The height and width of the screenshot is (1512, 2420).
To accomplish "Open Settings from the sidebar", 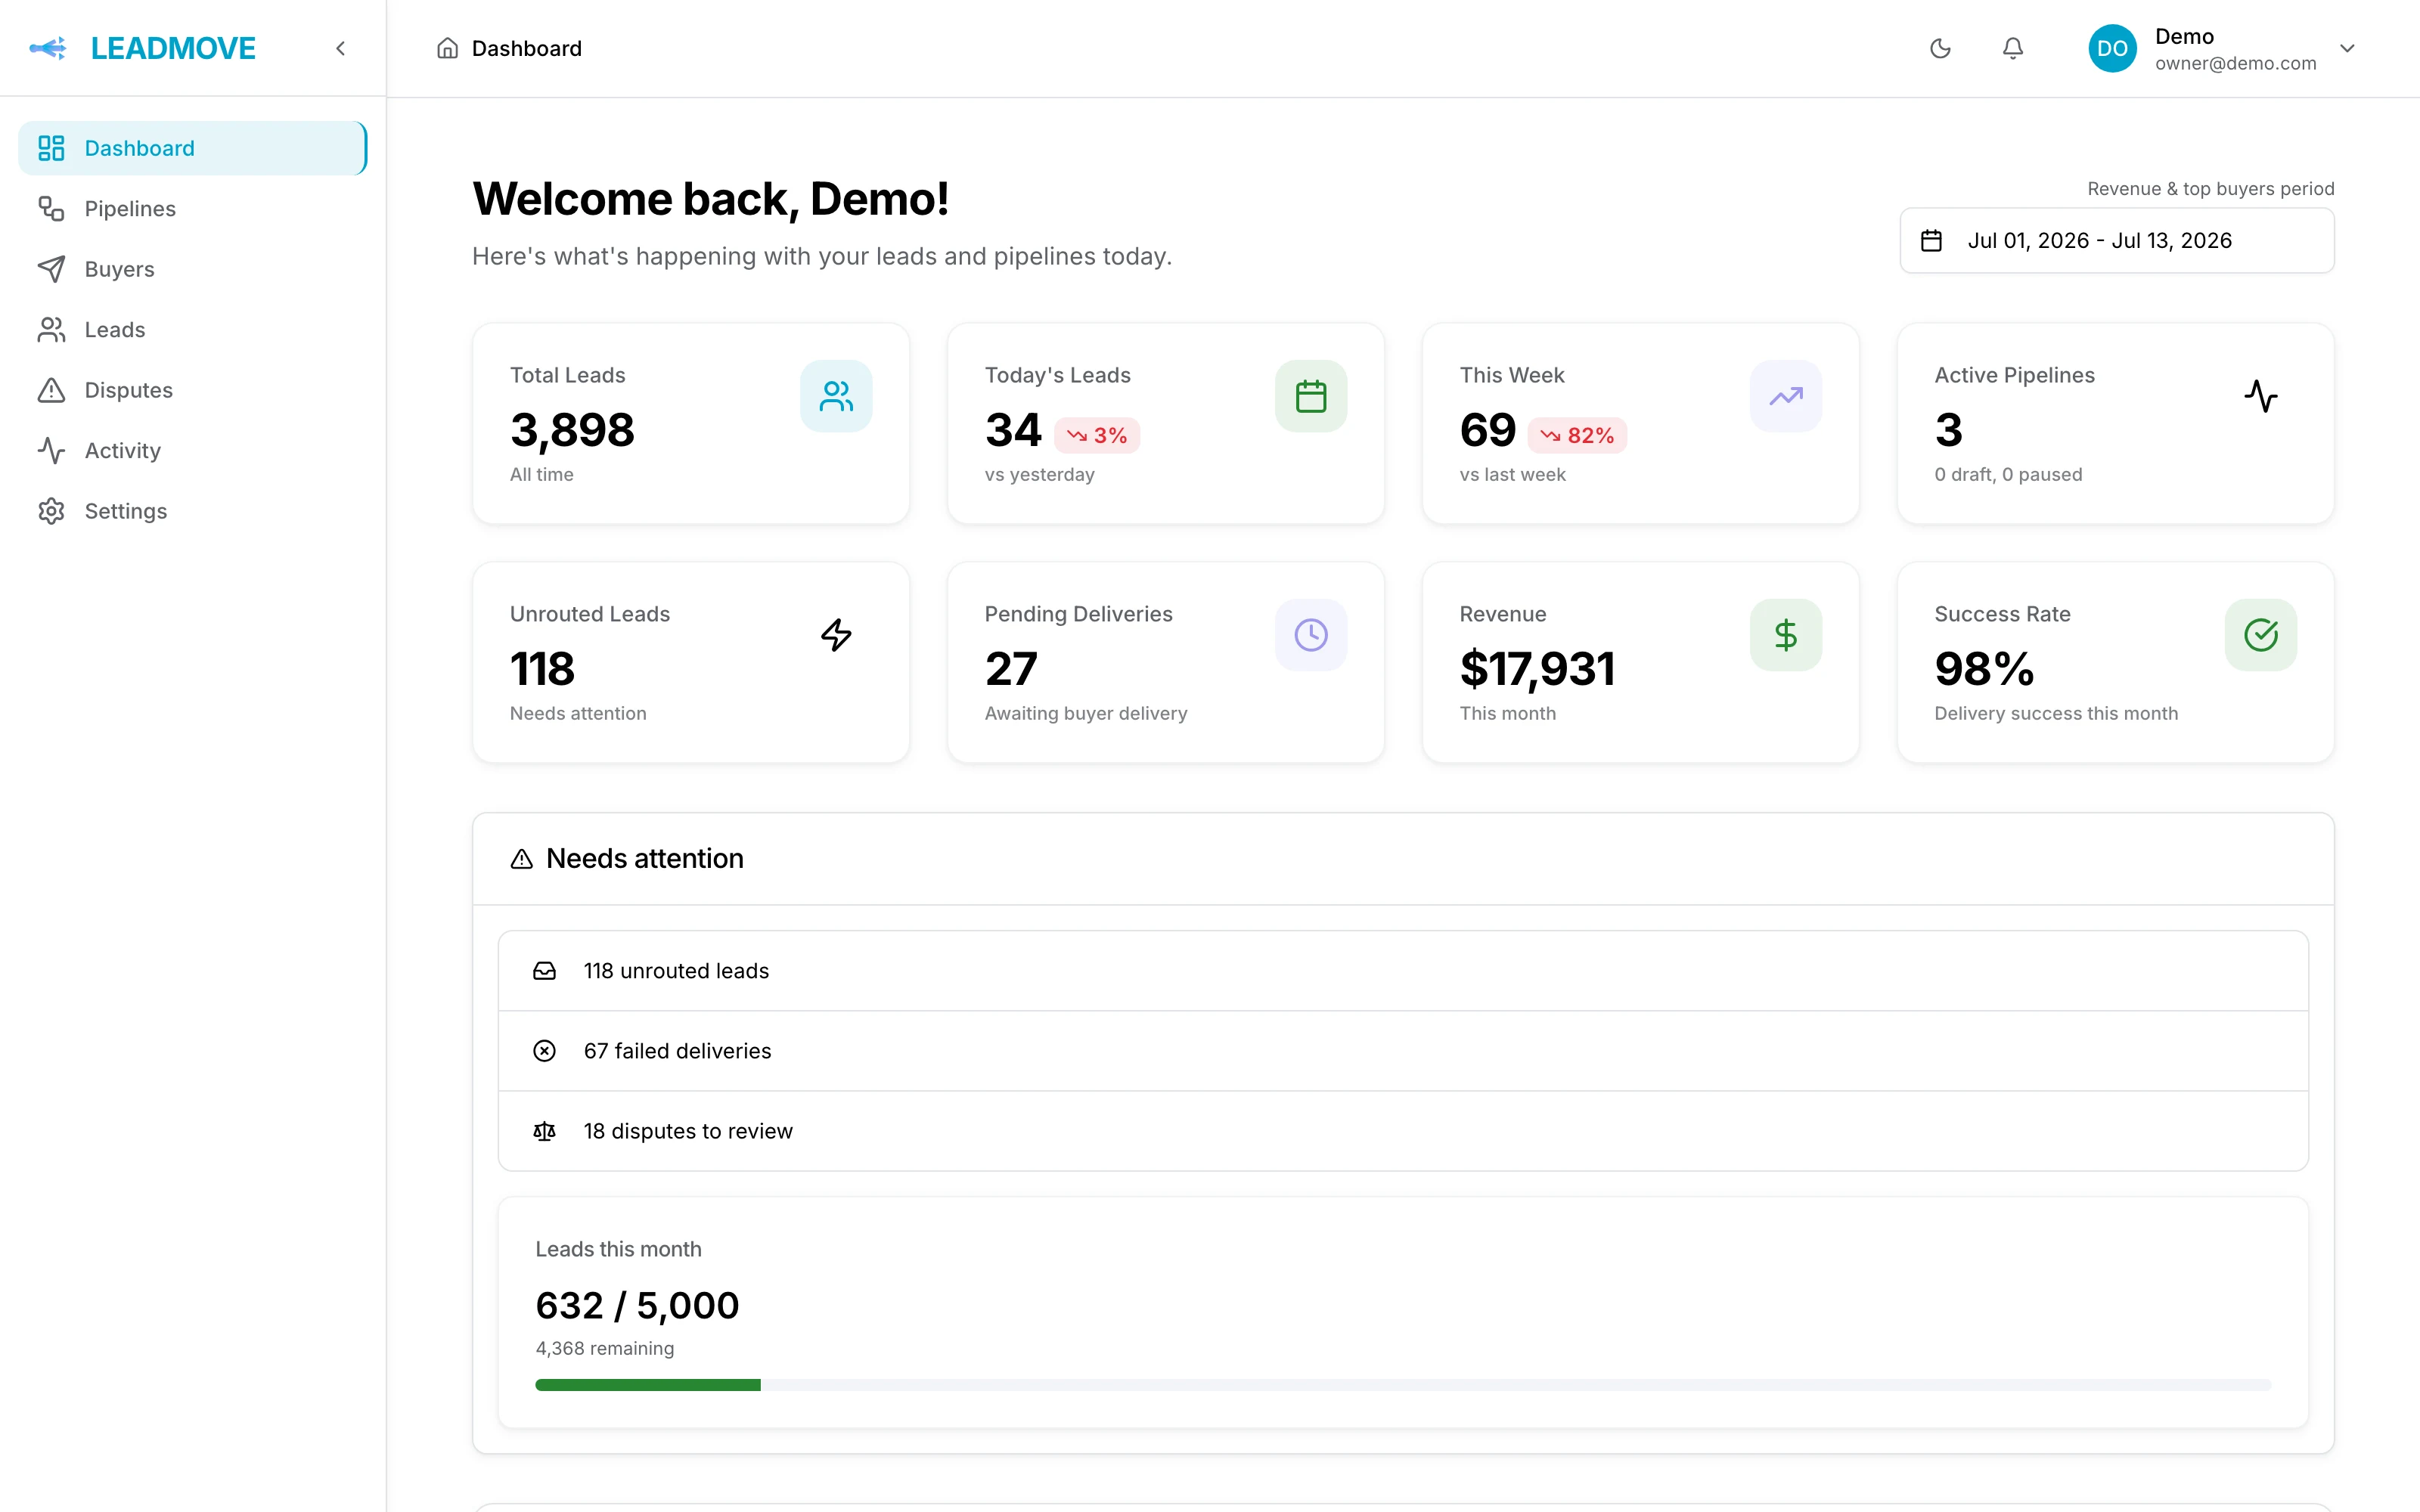I will [192, 511].
